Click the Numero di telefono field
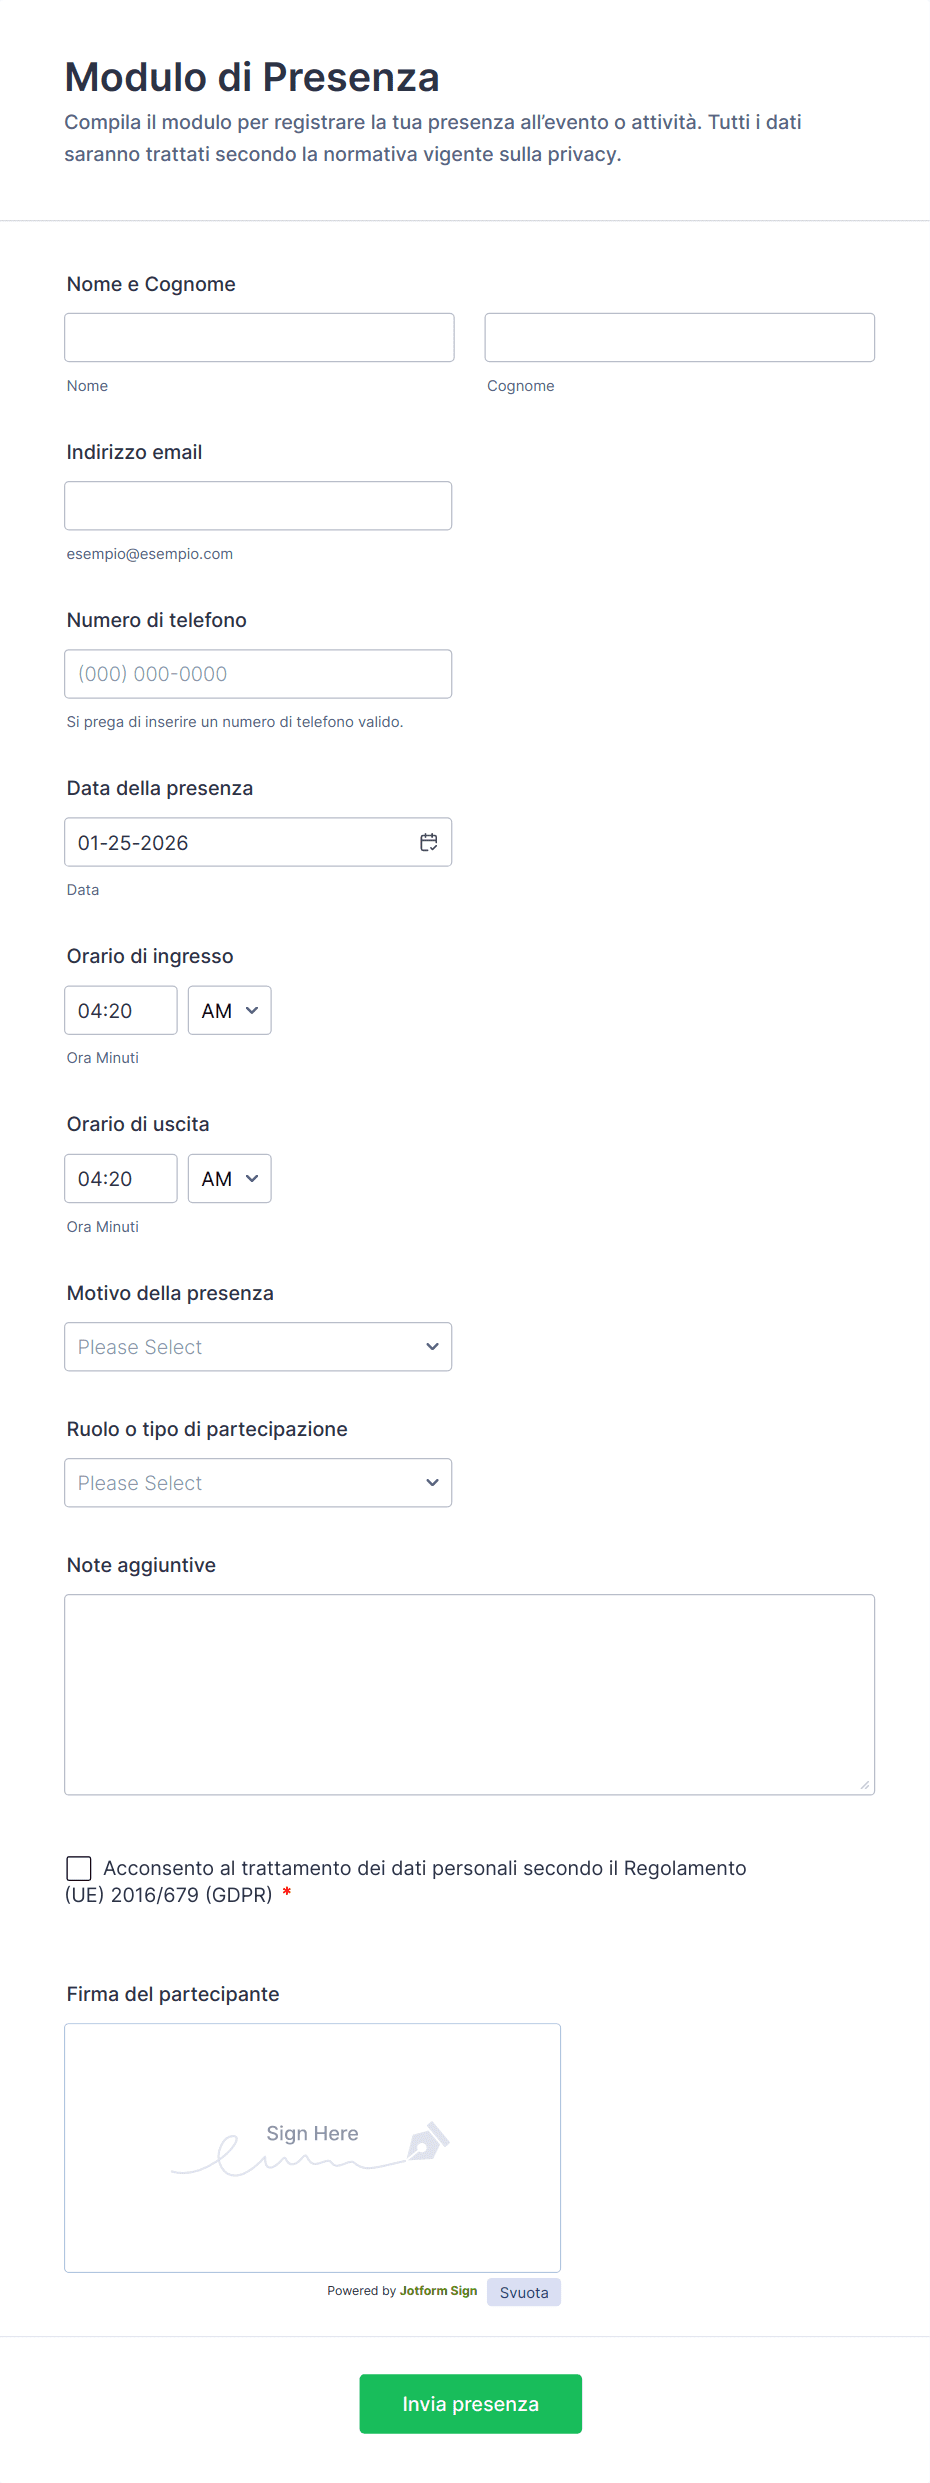The image size is (930, 2483). (258, 674)
